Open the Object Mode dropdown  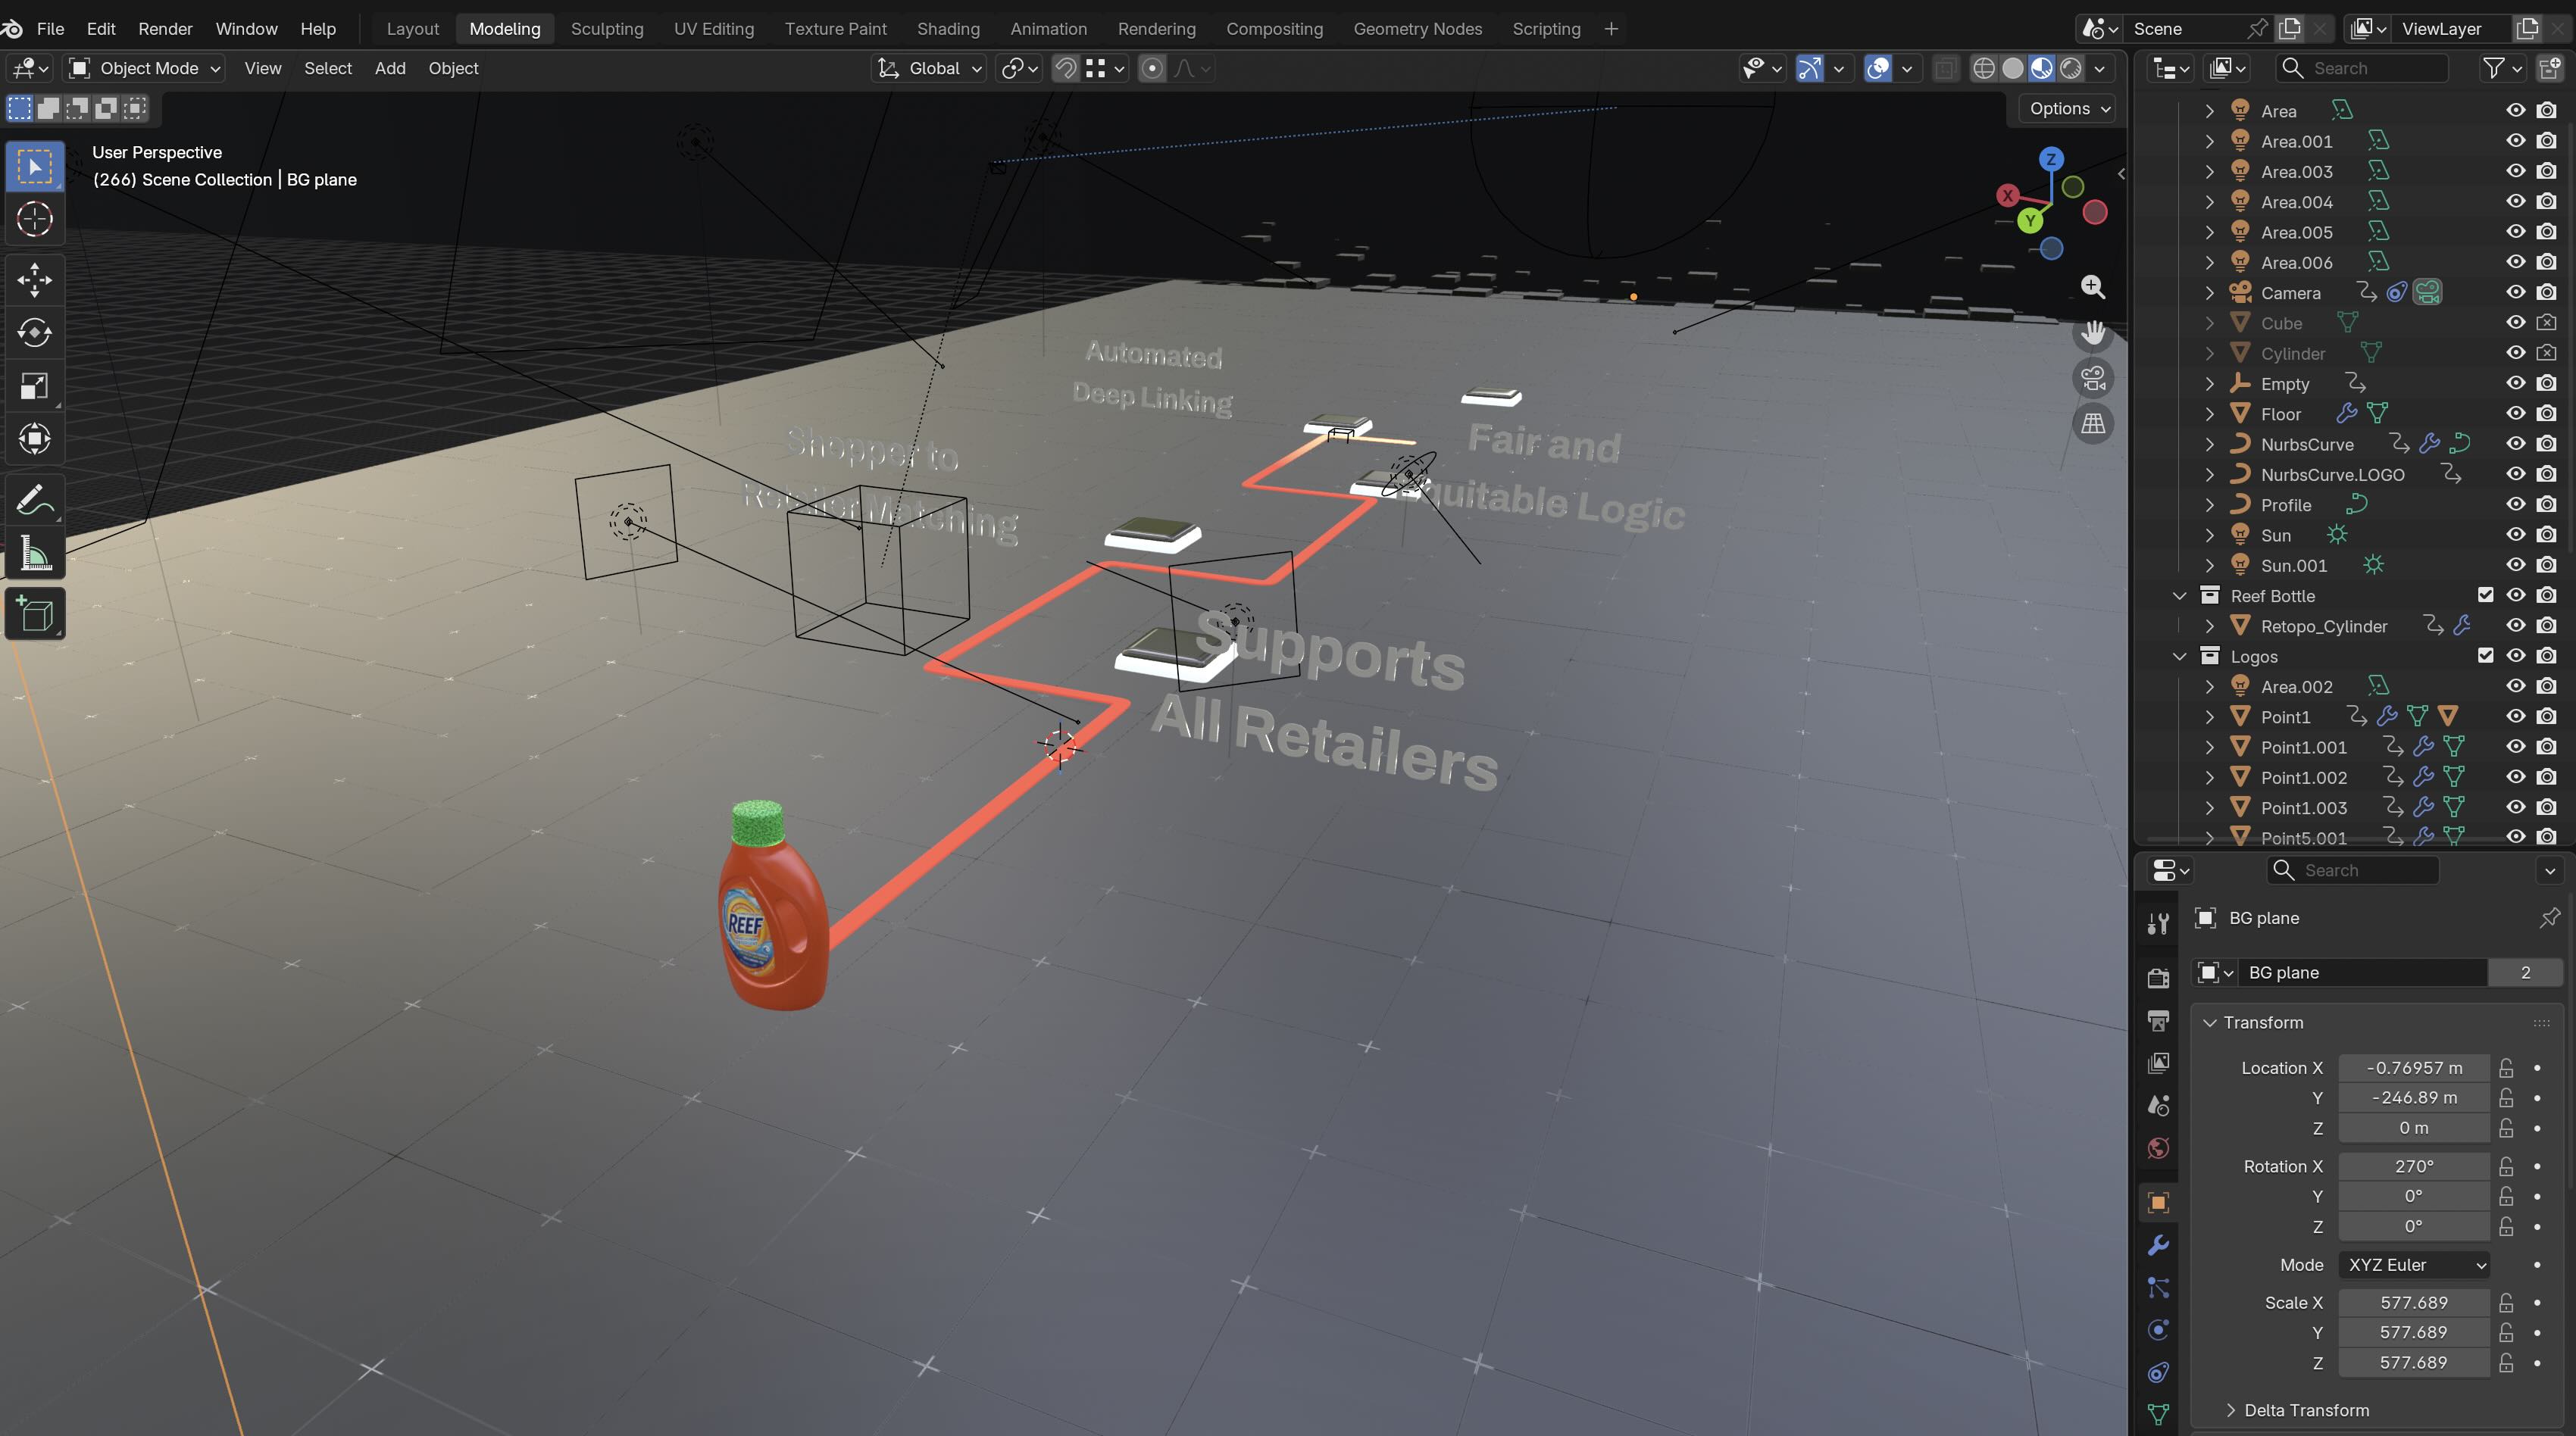[144, 68]
